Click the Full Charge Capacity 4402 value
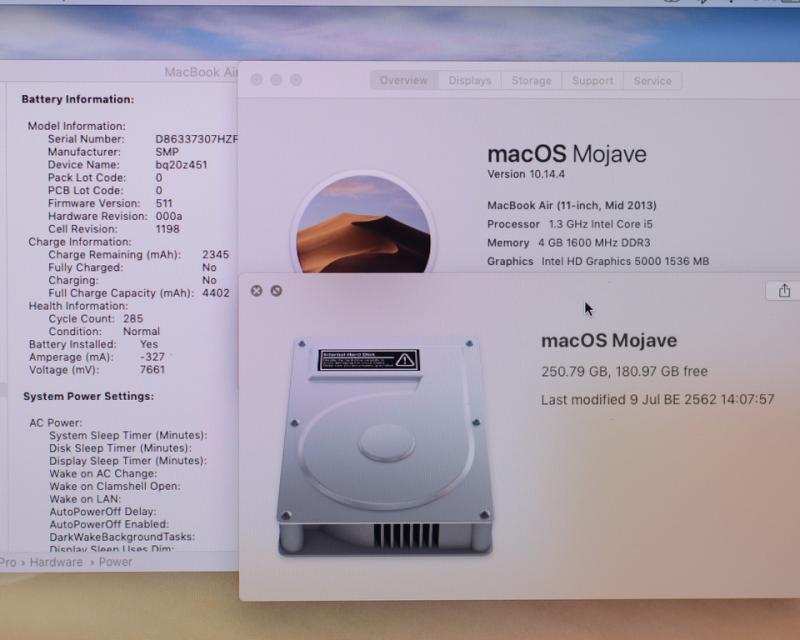 tap(215, 293)
